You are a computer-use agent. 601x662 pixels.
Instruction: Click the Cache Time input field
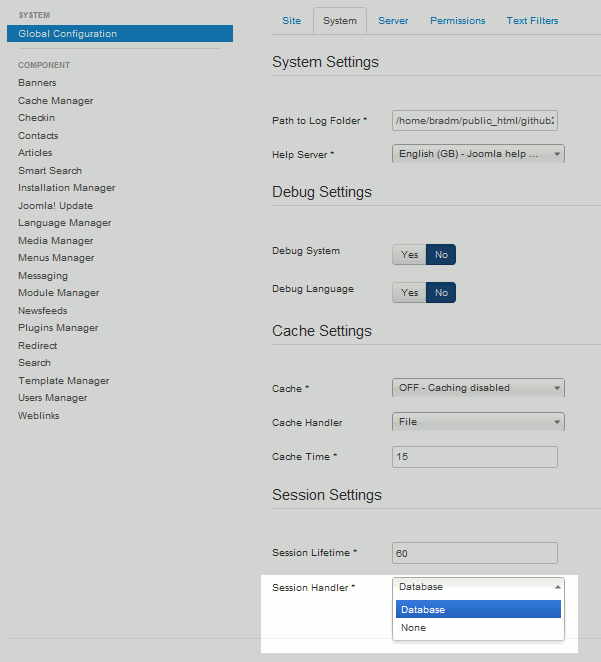(475, 457)
